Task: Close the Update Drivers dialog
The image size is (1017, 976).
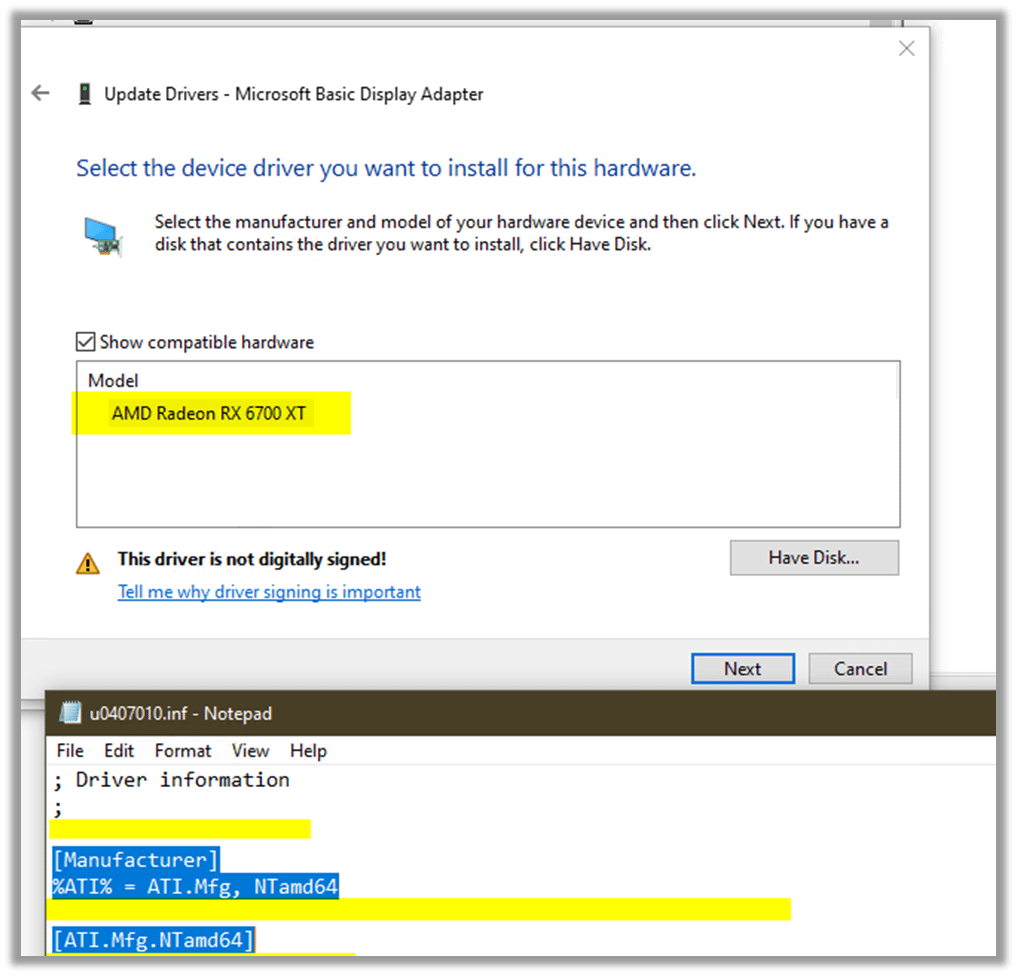Action: point(906,48)
